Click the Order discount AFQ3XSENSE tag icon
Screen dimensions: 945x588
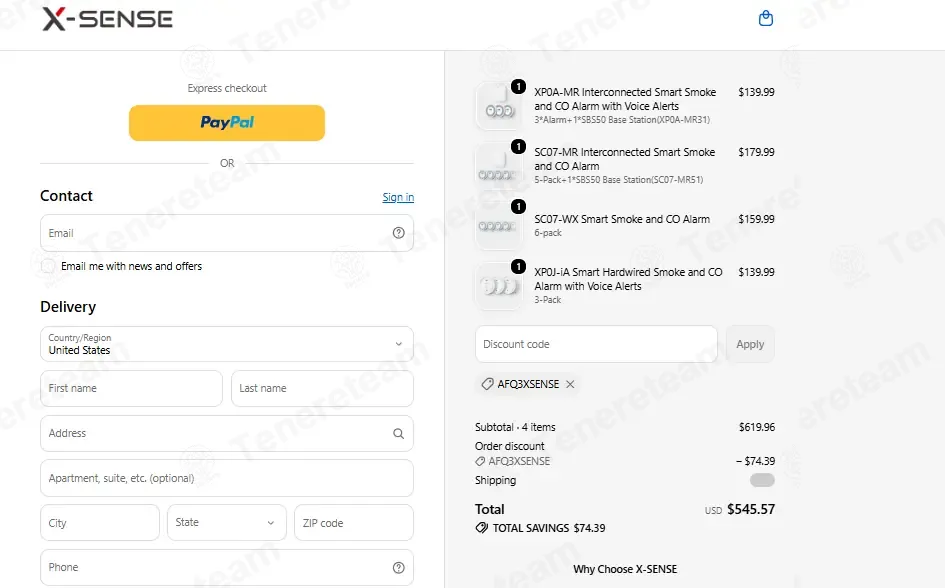pyautogui.click(x=480, y=461)
